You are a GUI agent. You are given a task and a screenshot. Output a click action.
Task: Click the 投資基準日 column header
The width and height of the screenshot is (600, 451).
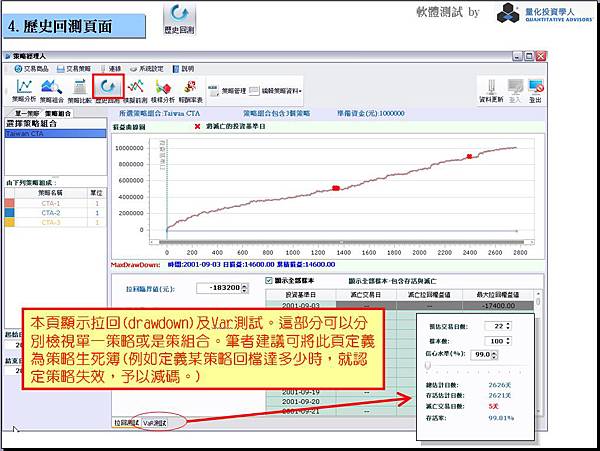[x=301, y=295]
